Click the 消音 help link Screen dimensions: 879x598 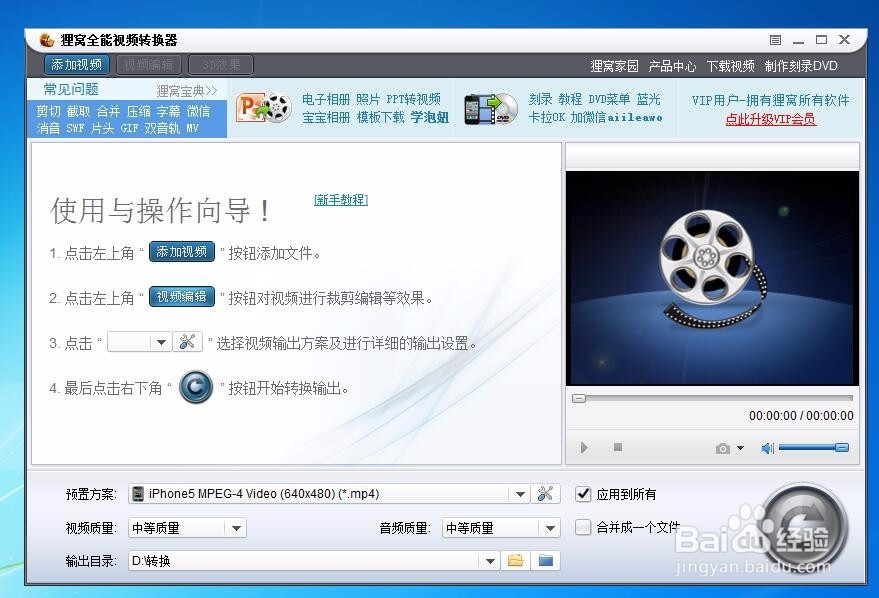48,128
